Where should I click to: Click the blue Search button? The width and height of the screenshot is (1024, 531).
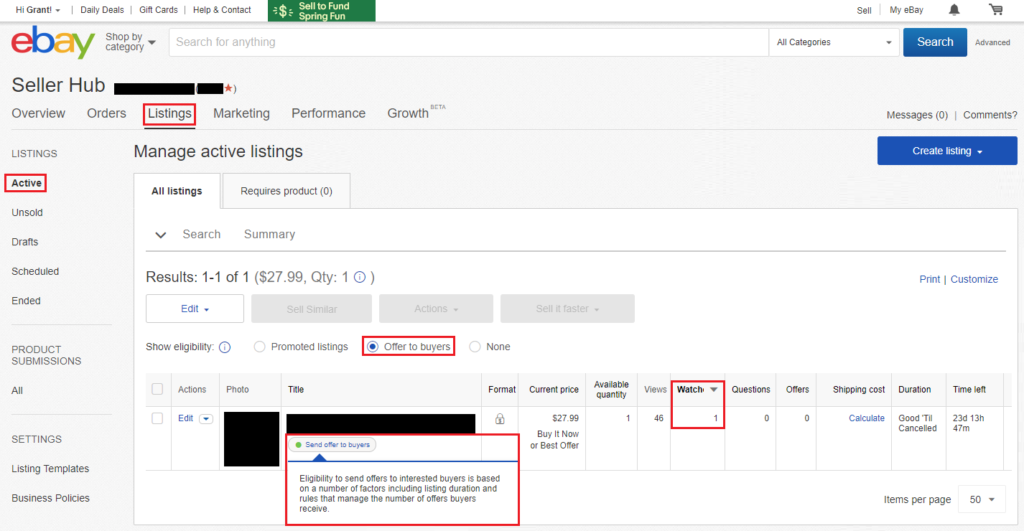click(935, 42)
